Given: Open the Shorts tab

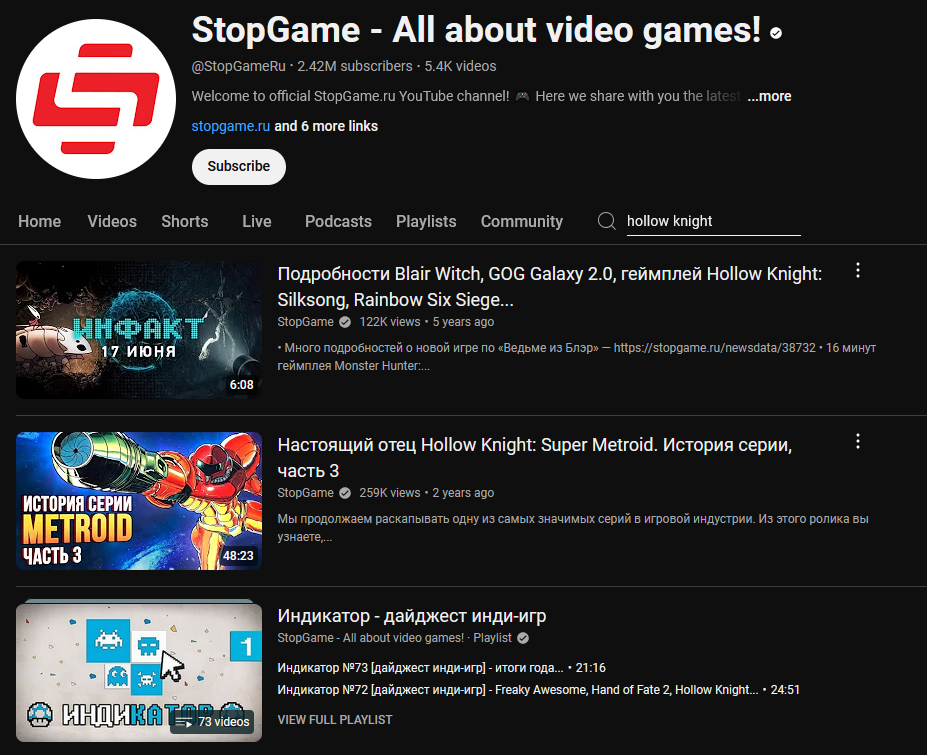Looking at the screenshot, I should coord(184,221).
